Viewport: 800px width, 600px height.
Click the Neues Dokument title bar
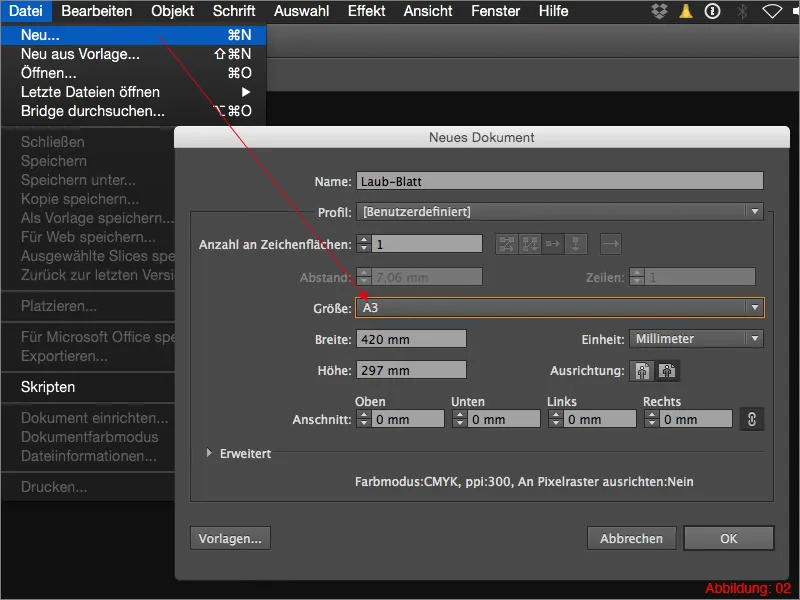click(x=482, y=137)
